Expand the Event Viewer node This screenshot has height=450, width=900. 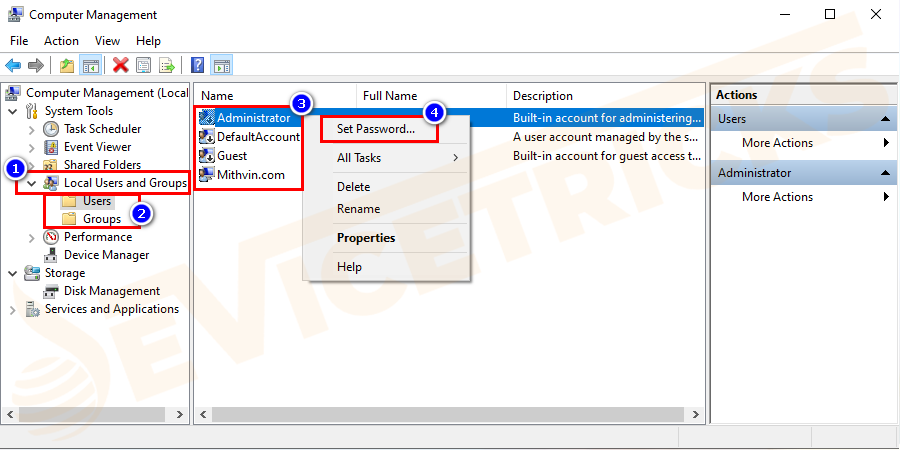pos(32,148)
